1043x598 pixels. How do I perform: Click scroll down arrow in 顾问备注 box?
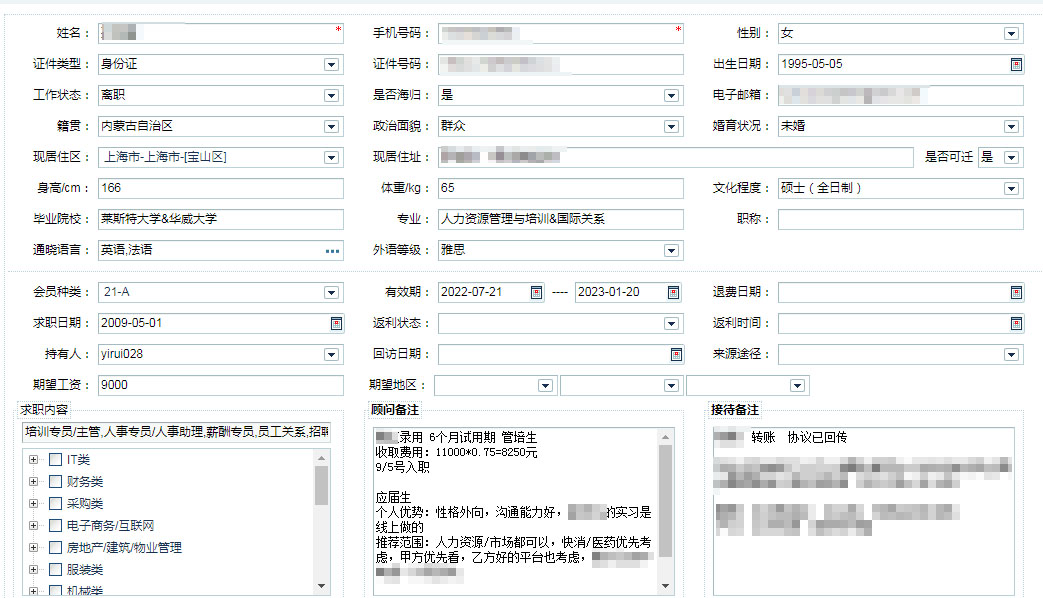point(665,586)
